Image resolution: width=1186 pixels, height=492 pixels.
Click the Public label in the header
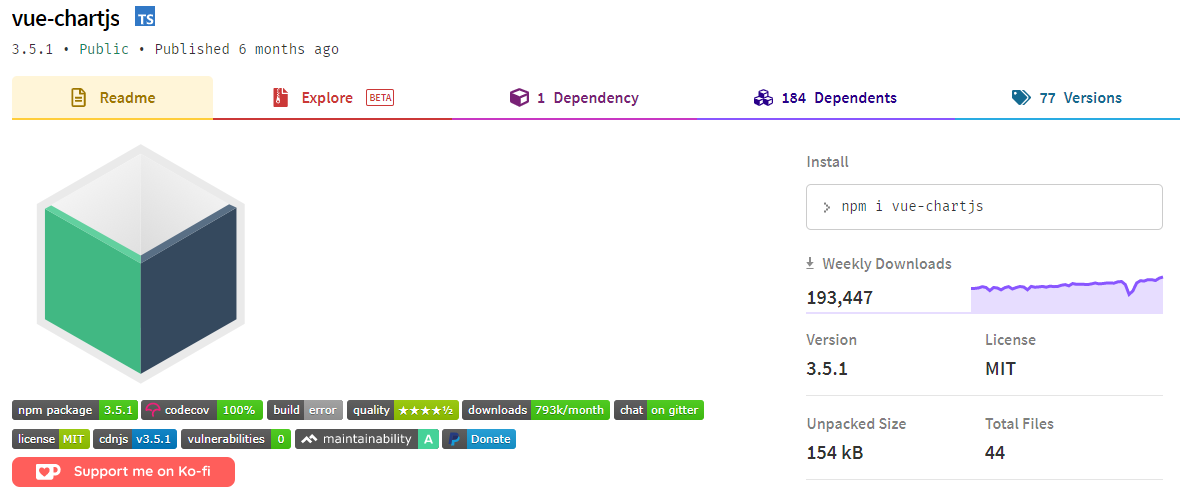tap(104, 49)
